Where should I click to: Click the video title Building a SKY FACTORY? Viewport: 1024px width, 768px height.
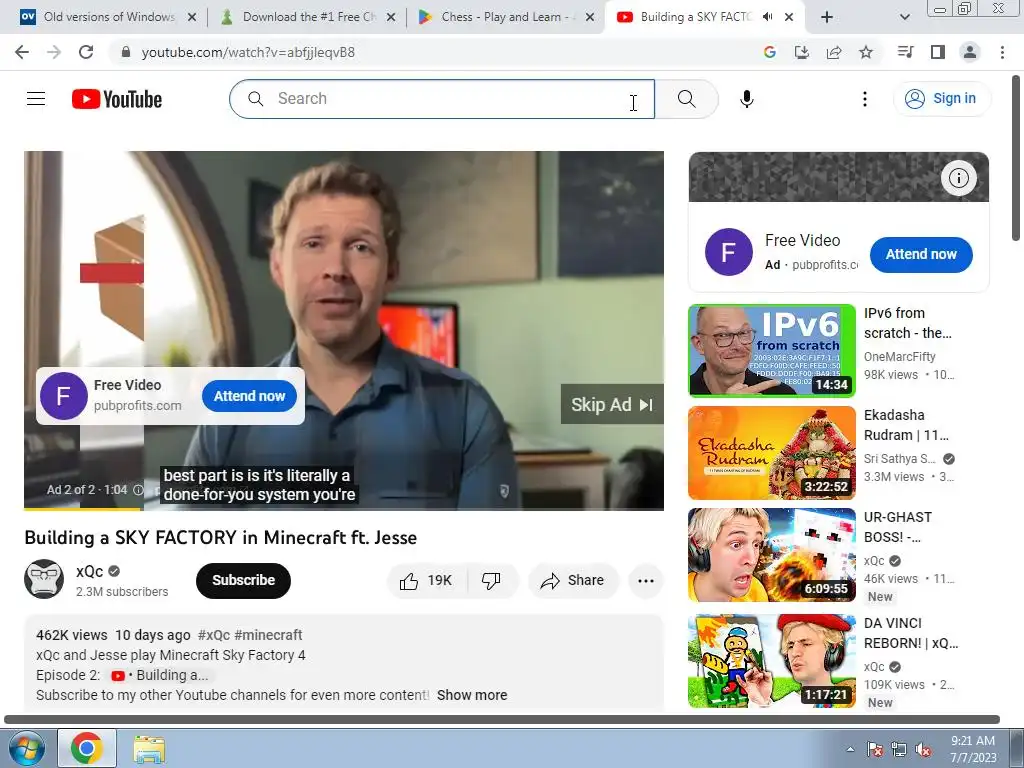coord(220,537)
